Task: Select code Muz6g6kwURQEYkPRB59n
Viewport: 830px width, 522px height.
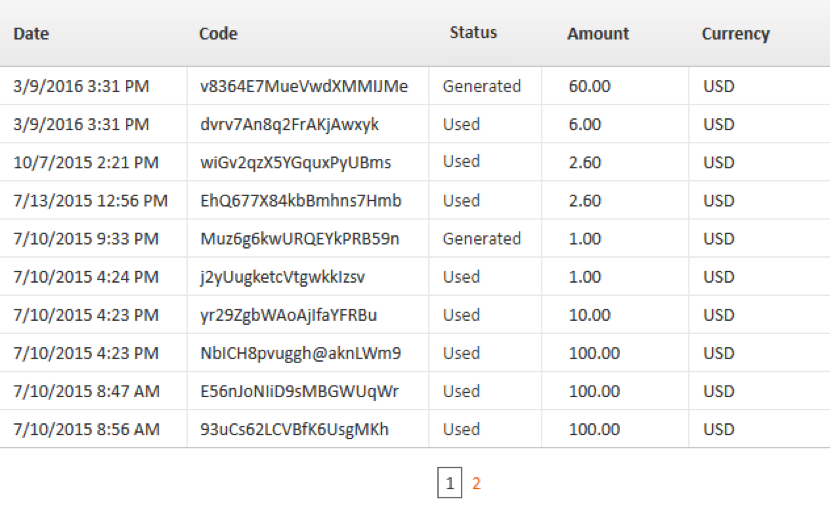Action: 300,239
